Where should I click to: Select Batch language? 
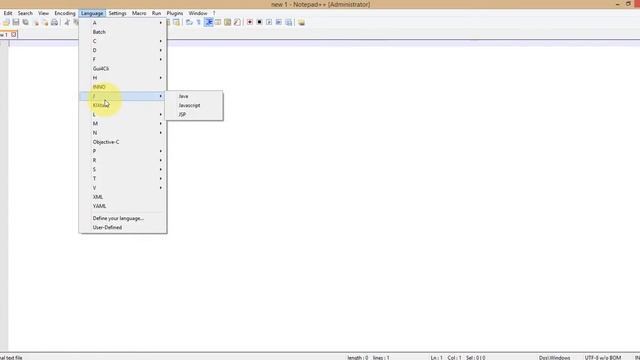[123, 32]
